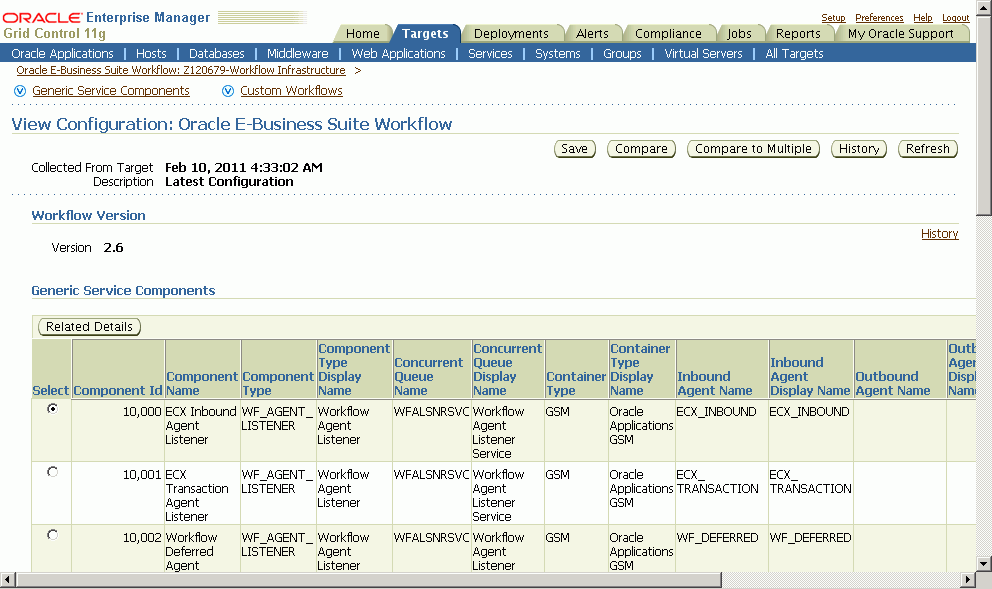
Task: Select radio button for component 10,001
Action: tap(53, 472)
